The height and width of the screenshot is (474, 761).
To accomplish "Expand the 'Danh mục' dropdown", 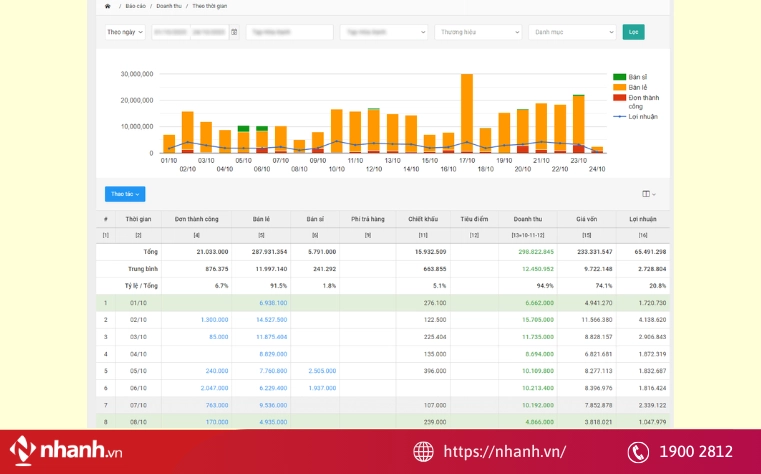I will point(572,32).
